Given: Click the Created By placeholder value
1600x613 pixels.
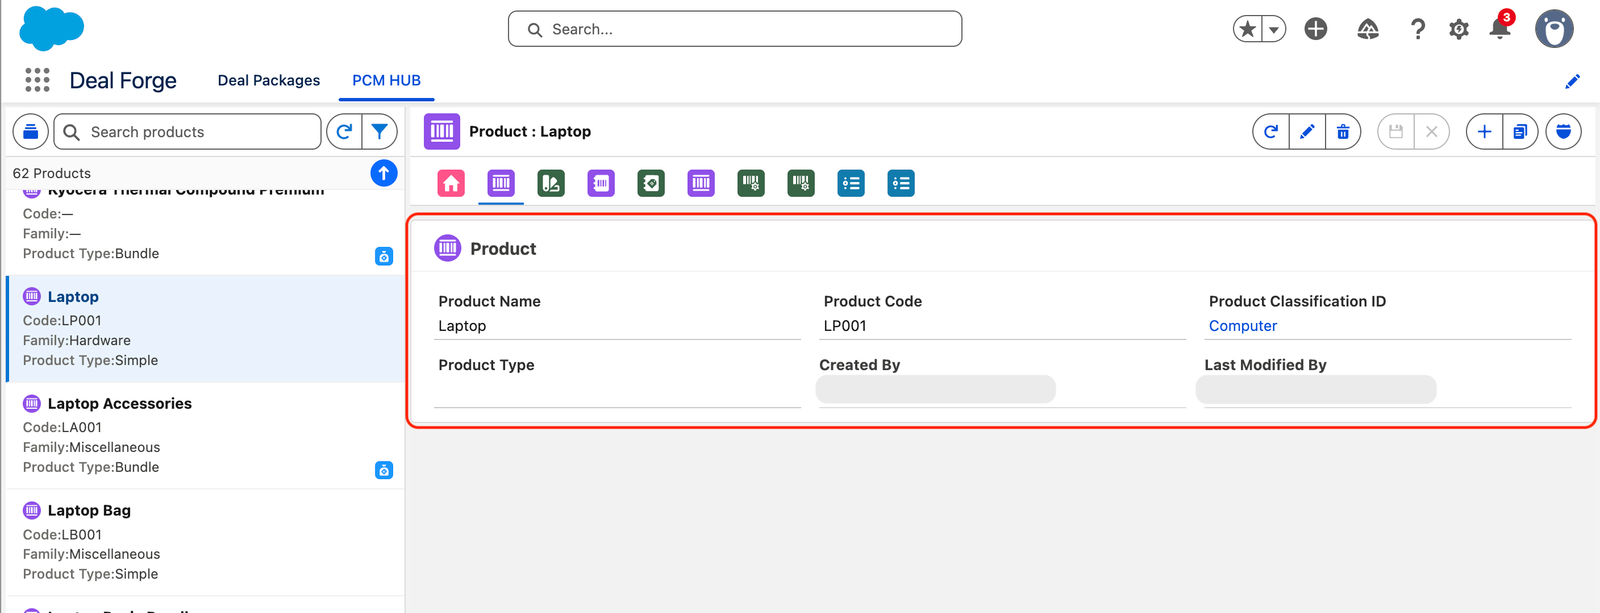Looking at the screenshot, I should (936, 389).
